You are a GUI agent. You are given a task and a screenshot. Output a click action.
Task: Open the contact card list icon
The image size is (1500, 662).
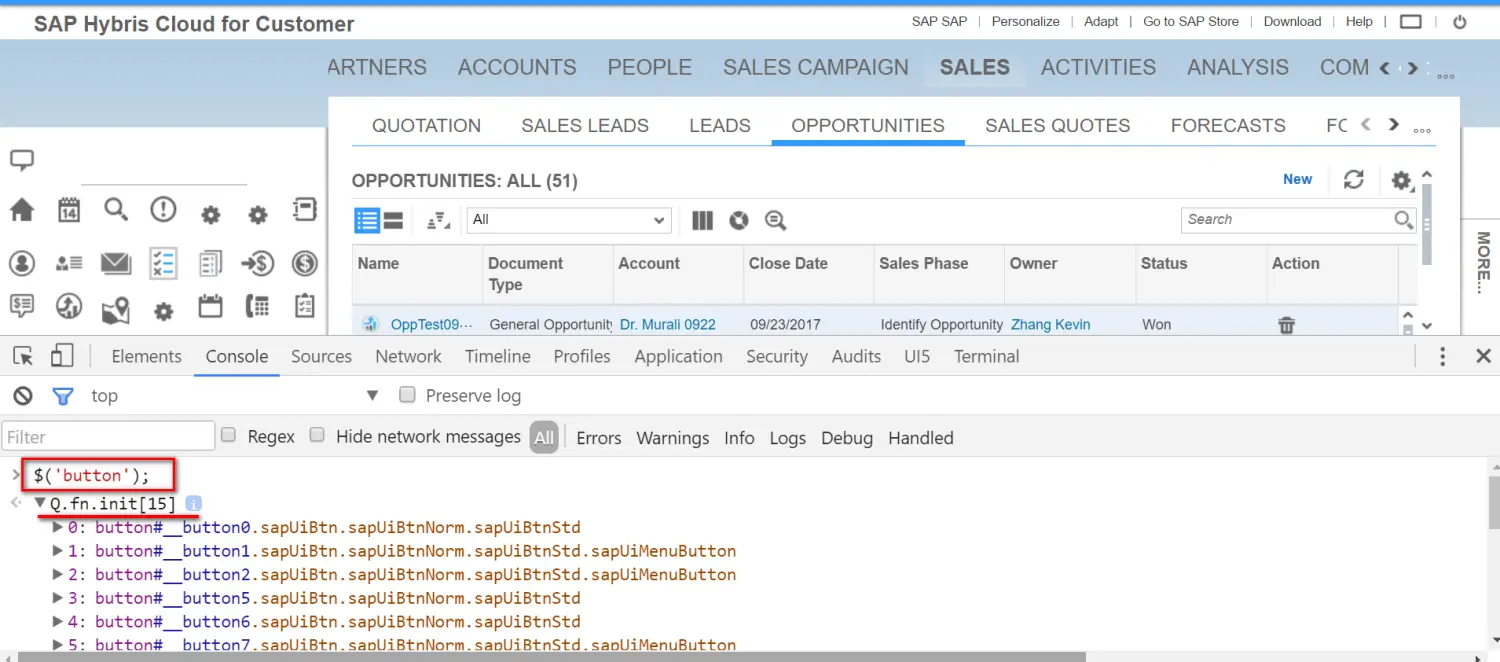point(69,263)
